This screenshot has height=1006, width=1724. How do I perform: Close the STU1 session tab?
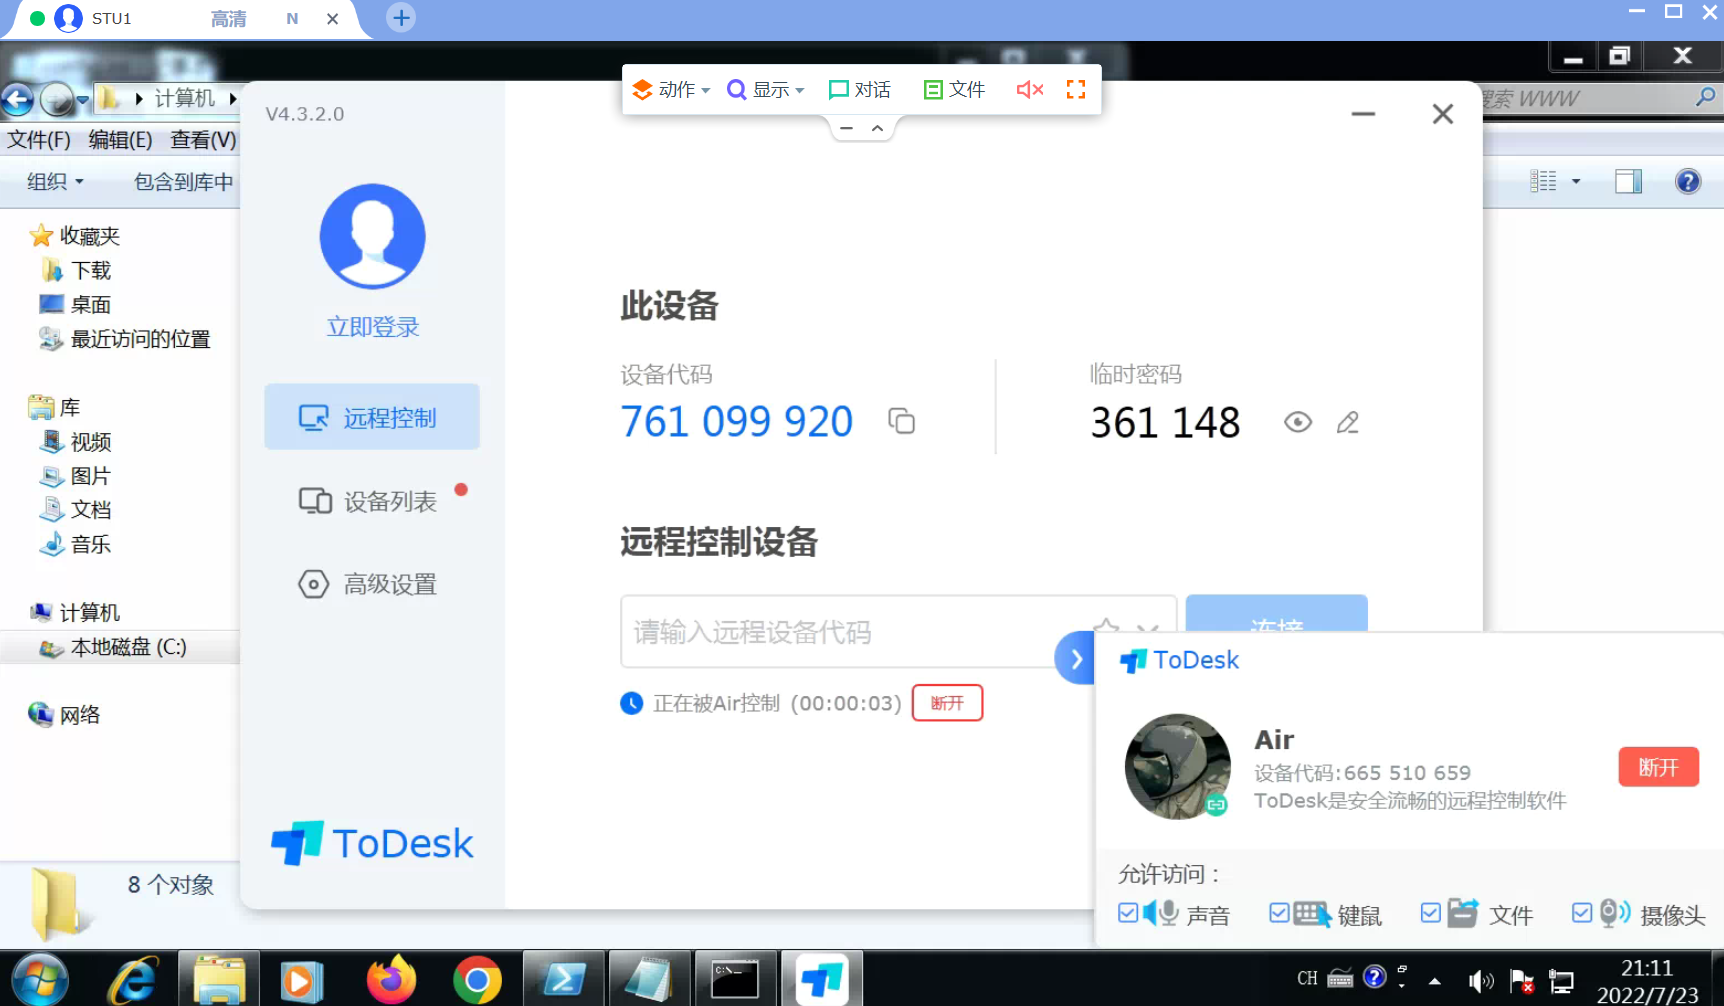click(x=332, y=19)
